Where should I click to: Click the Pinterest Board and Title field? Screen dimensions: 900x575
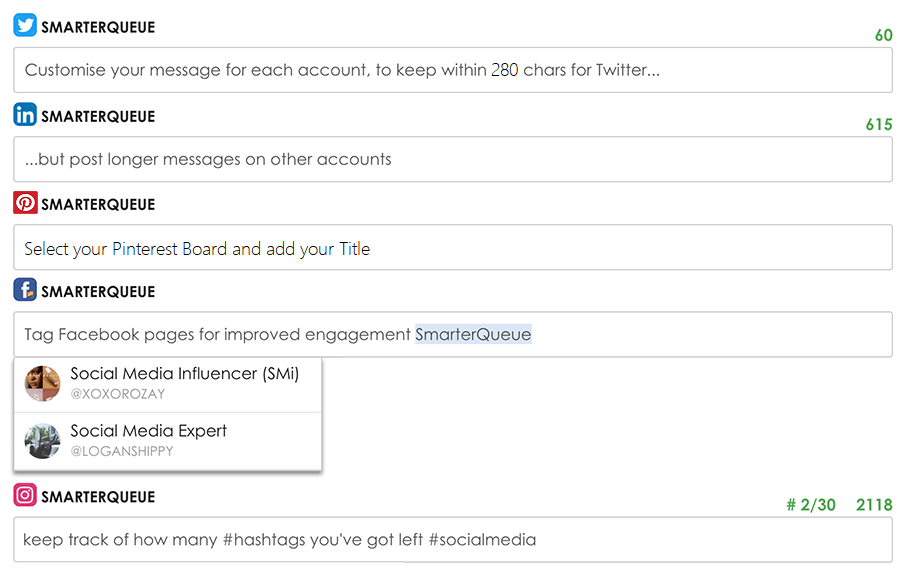point(453,247)
